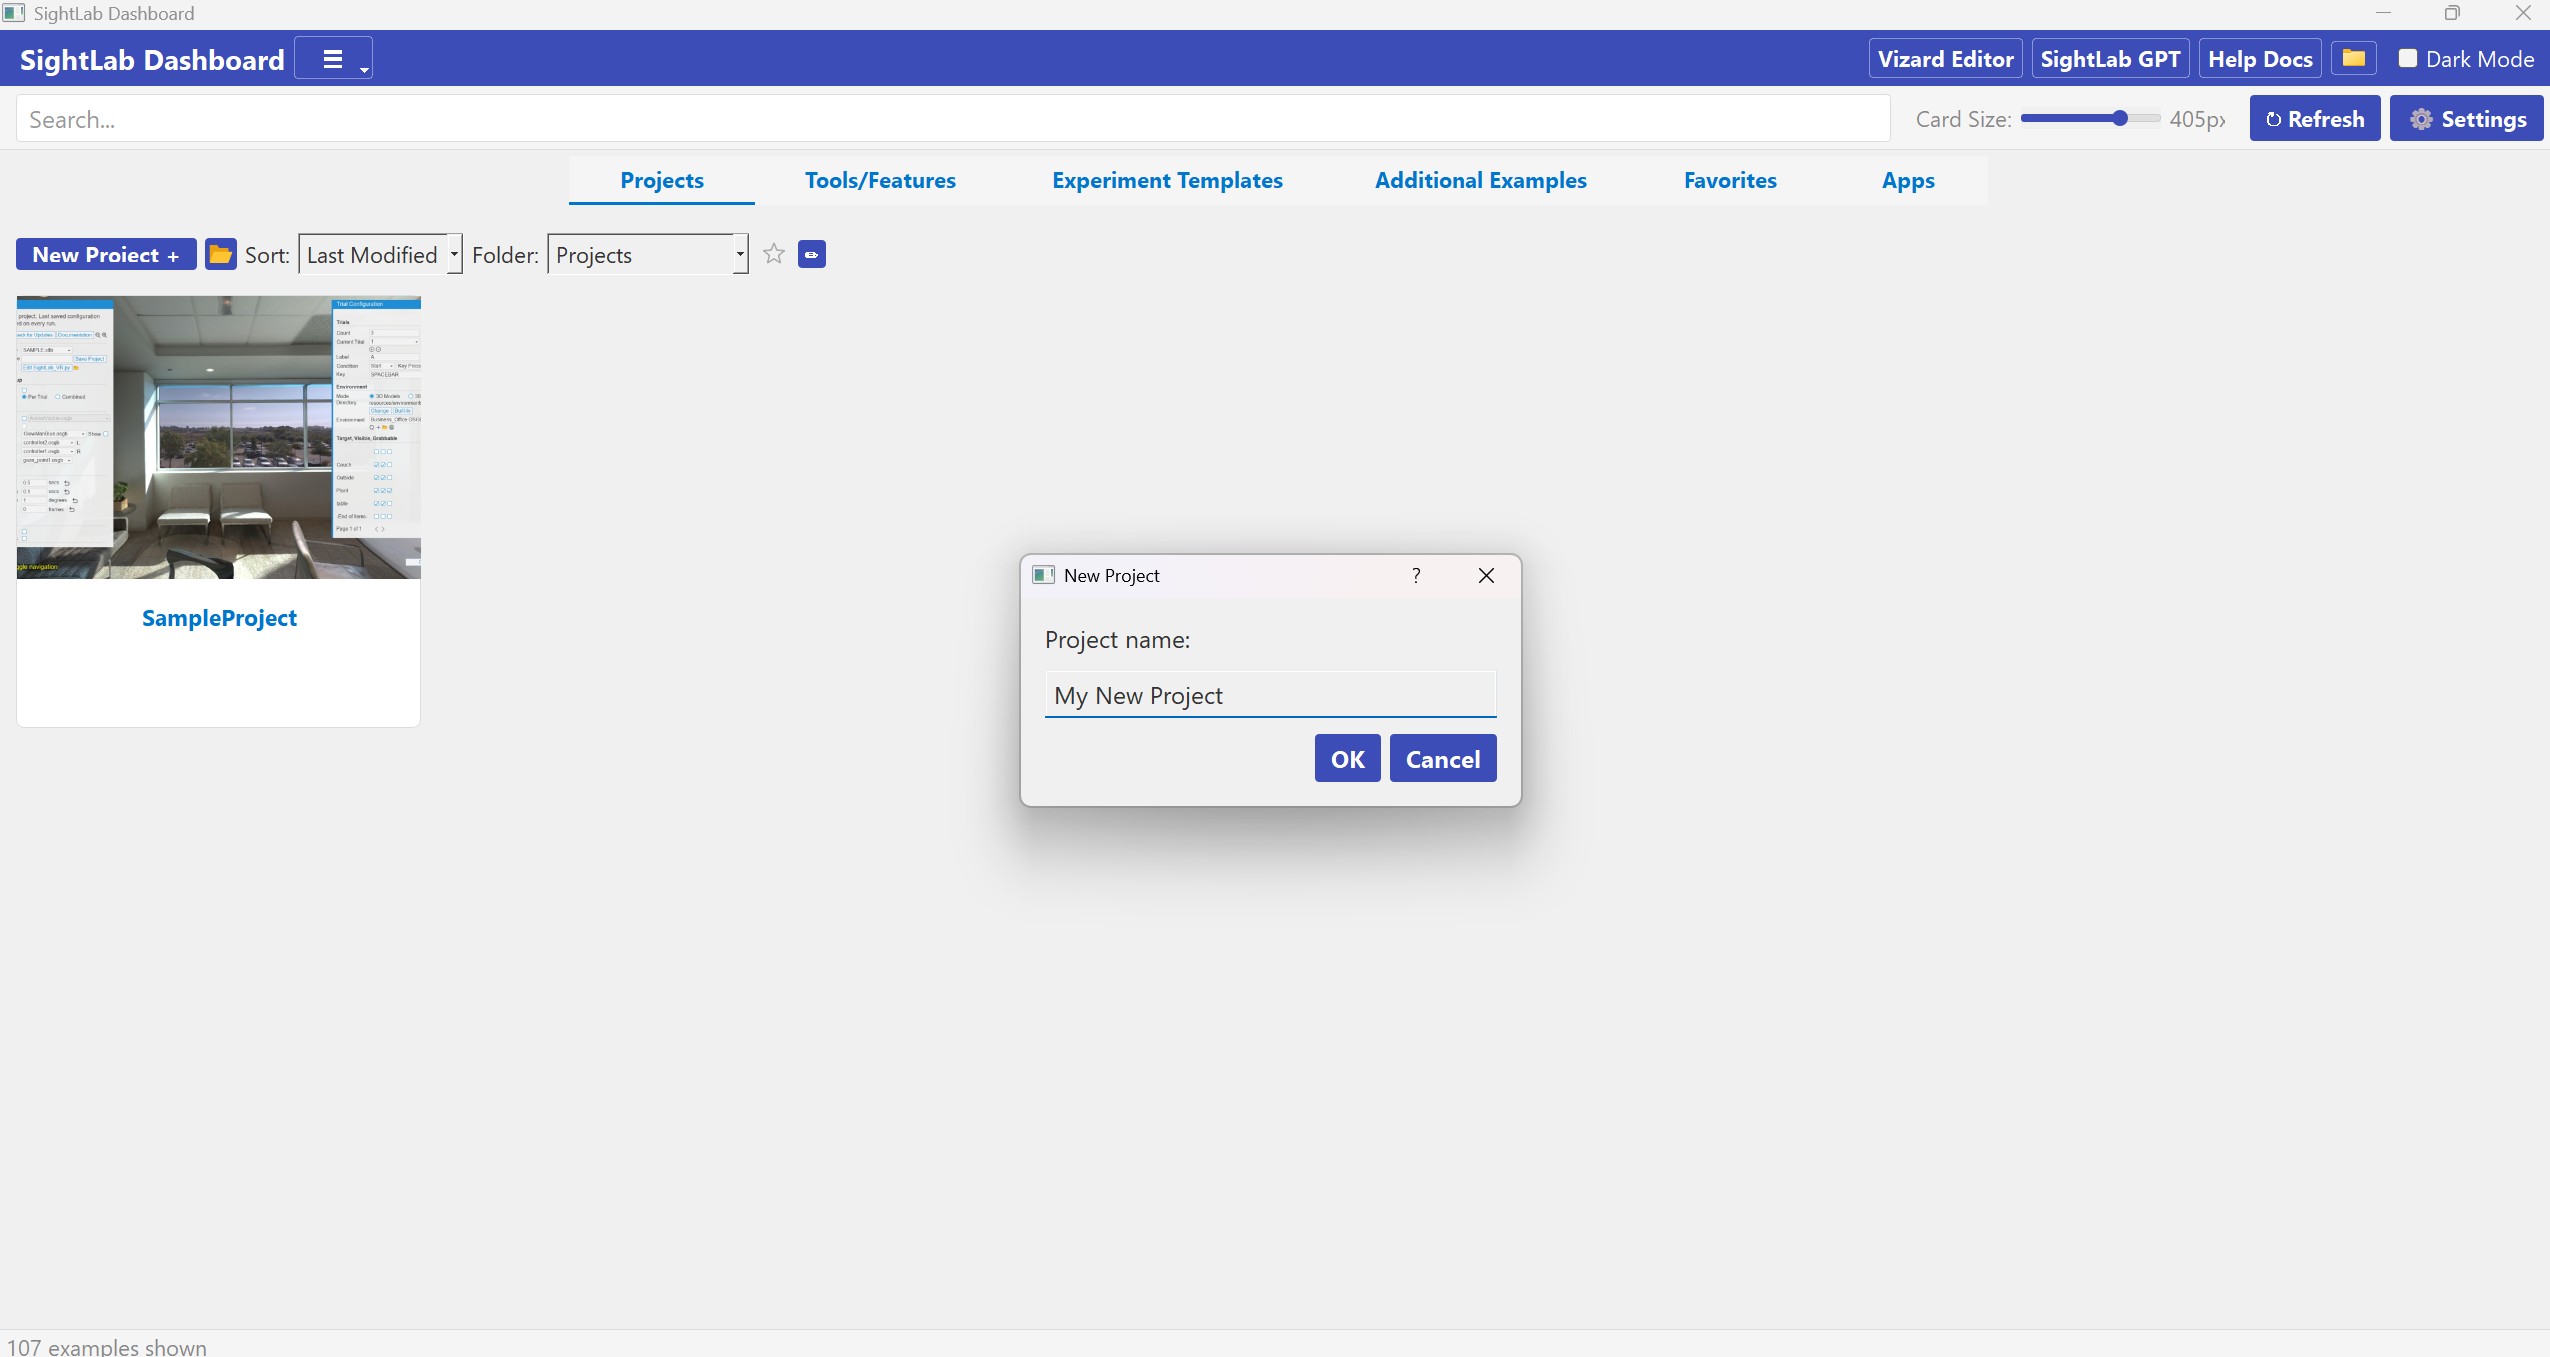This screenshot has width=2550, height=1357.
Task: Click the Project name text field
Action: (x=1270, y=694)
